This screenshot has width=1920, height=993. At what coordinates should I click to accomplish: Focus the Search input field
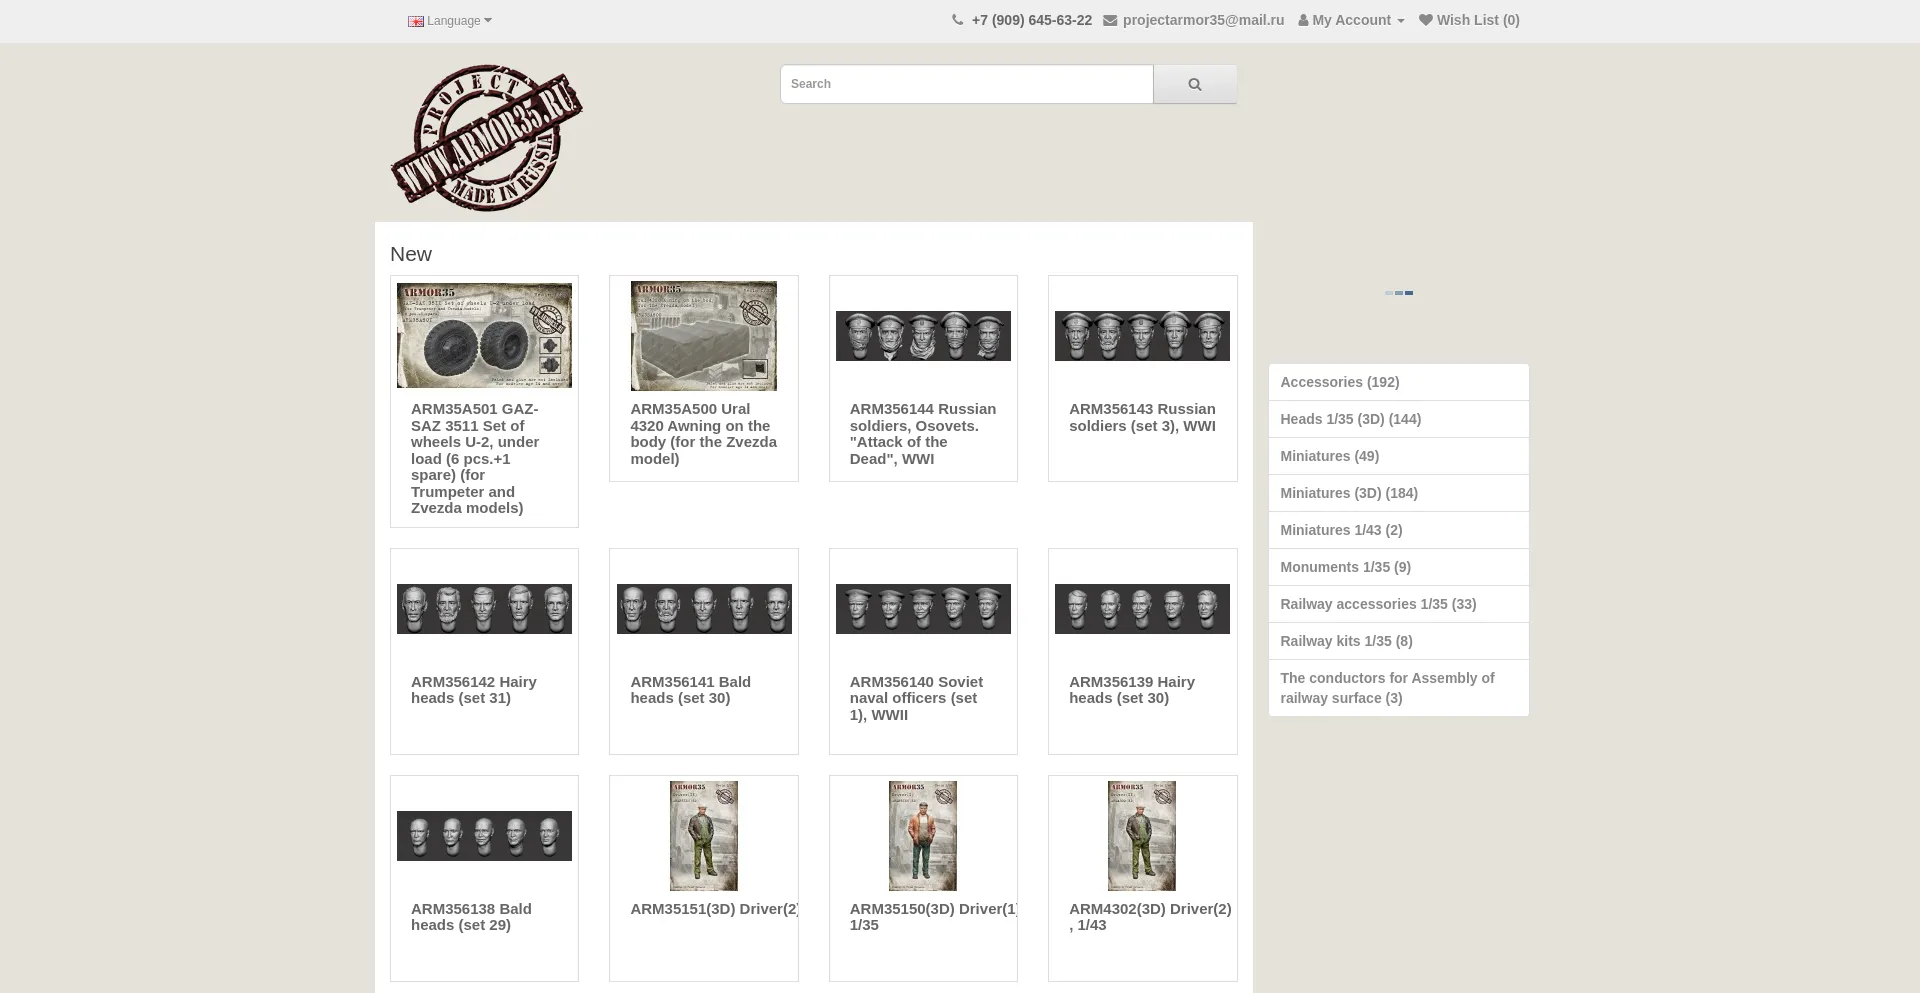tap(966, 84)
